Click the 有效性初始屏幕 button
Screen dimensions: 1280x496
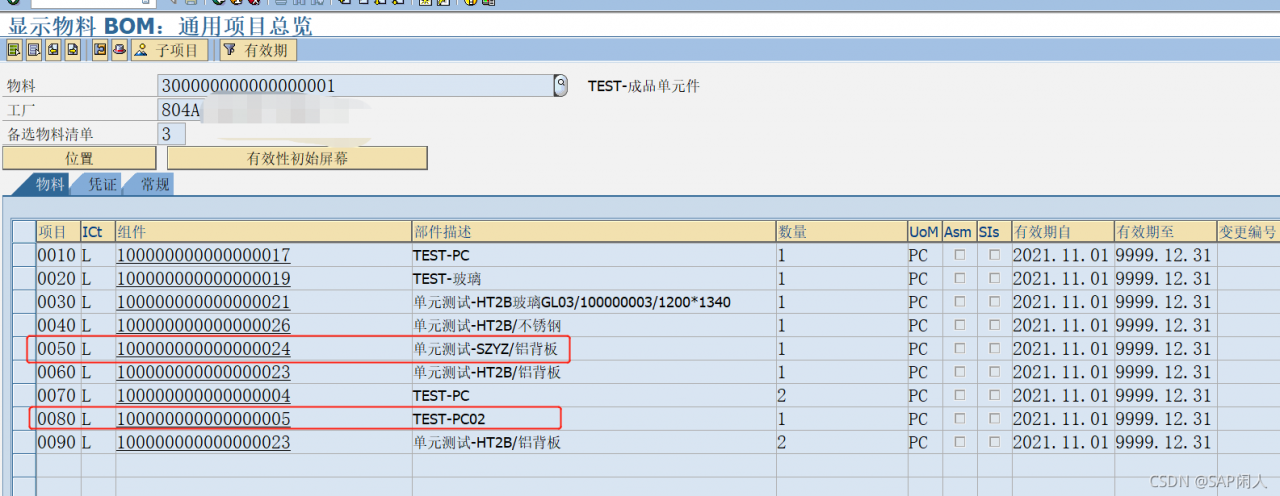(x=297, y=158)
